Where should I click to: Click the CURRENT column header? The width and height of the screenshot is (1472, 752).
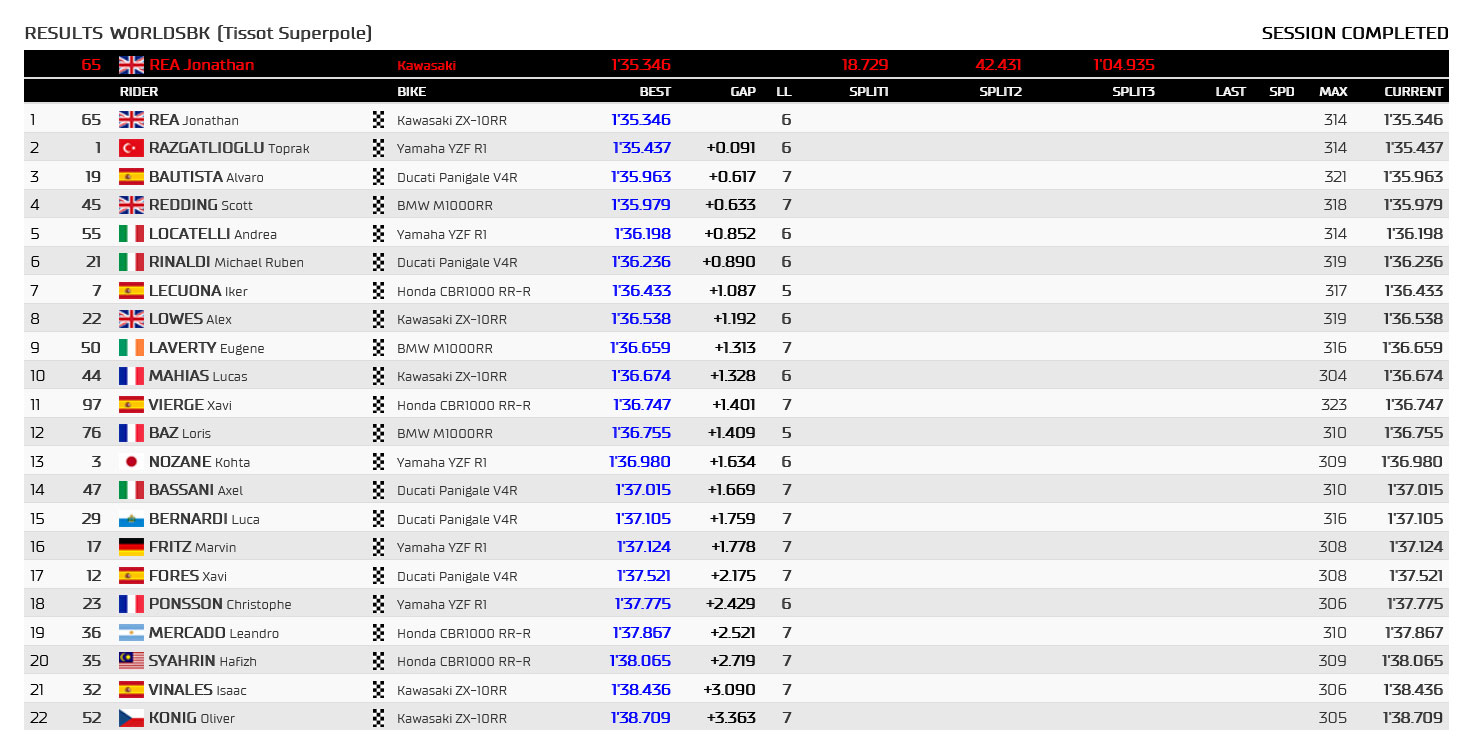tap(1414, 91)
